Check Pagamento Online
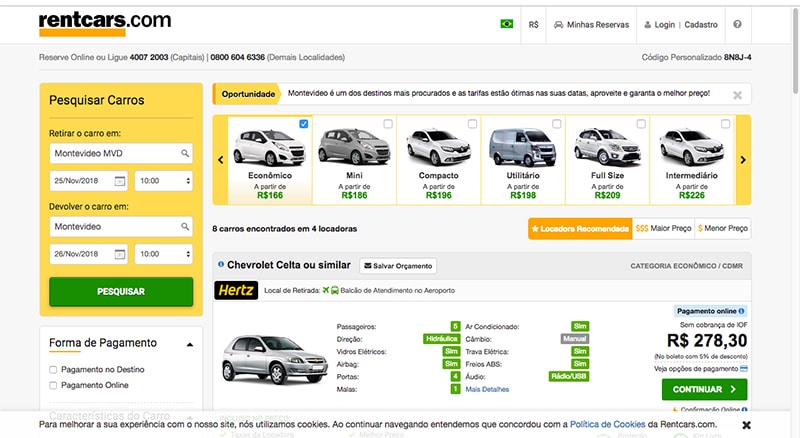This screenshot has width=800, height=438. 53,385
